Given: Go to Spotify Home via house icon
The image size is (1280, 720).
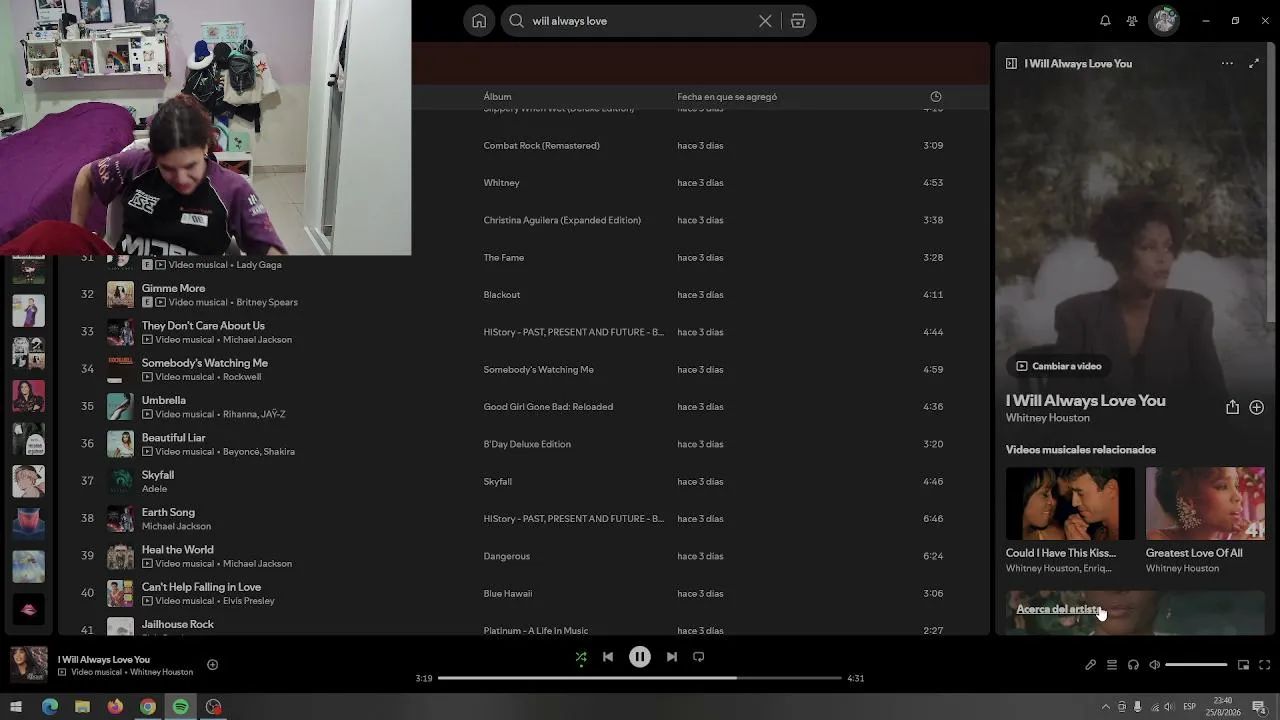Looking at the screenshot, I should (479, 21).
